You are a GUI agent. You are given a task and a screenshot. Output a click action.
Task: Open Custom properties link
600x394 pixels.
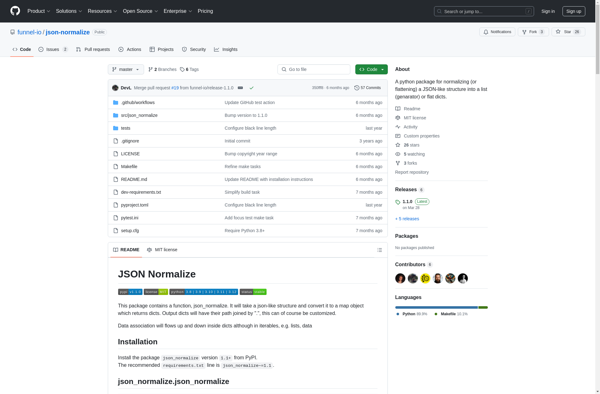pos(417,136)
